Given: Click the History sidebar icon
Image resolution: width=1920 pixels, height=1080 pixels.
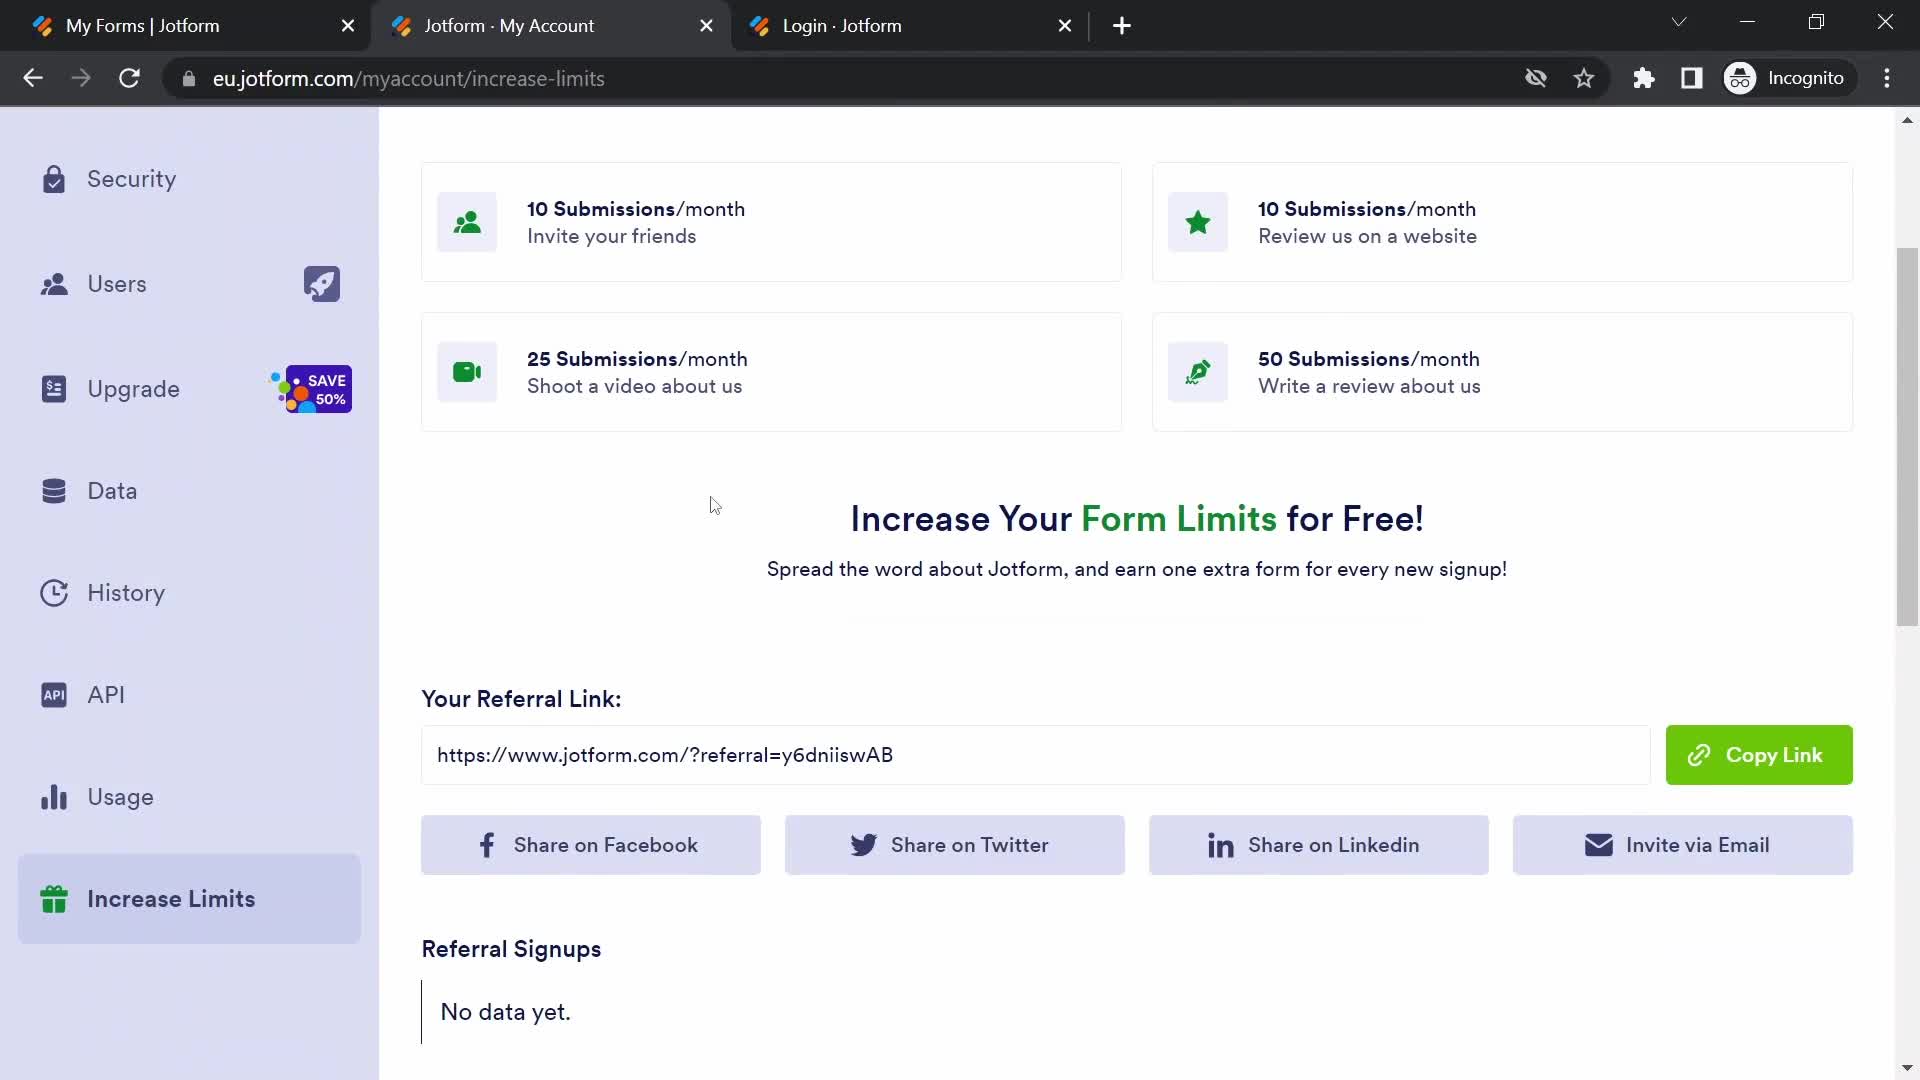Looking at the screenshot, I should click(53, 592).
